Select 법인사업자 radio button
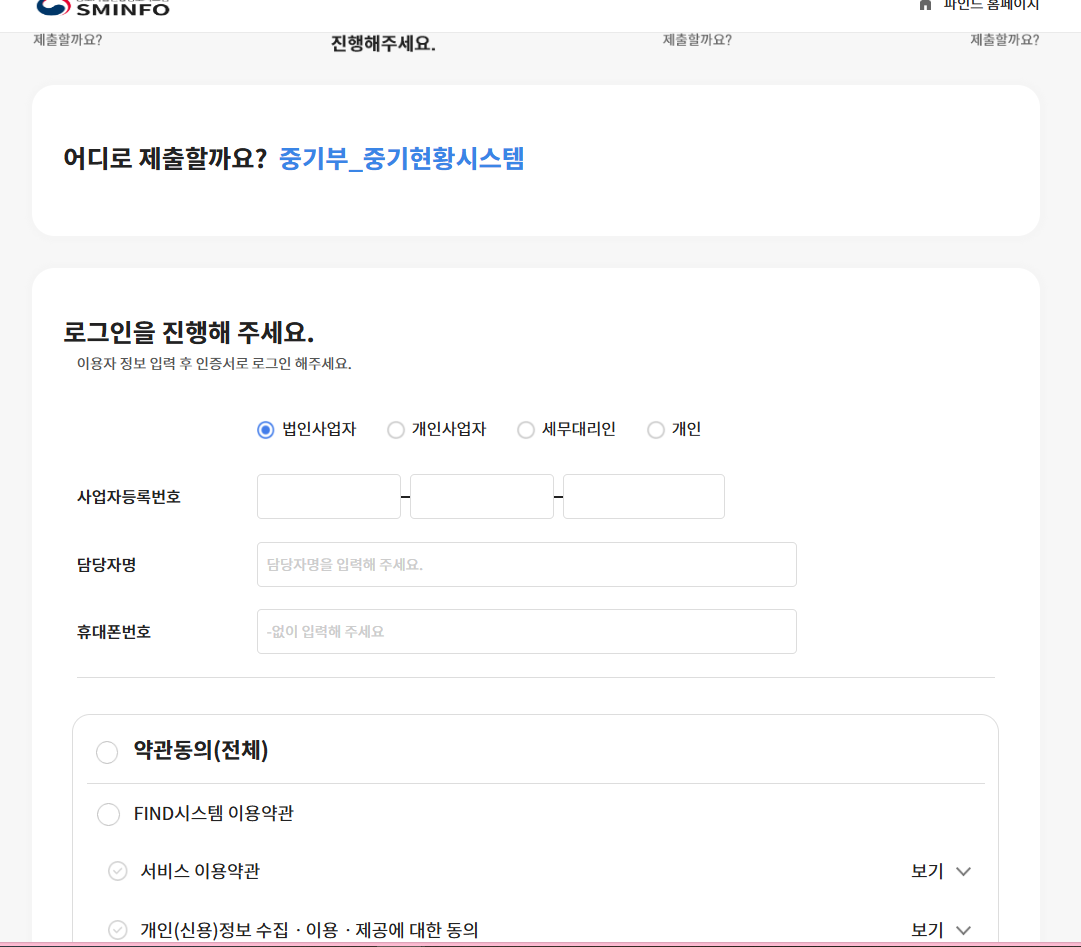The height and width of the screenshot is (947, 1081). click(265, 430)
